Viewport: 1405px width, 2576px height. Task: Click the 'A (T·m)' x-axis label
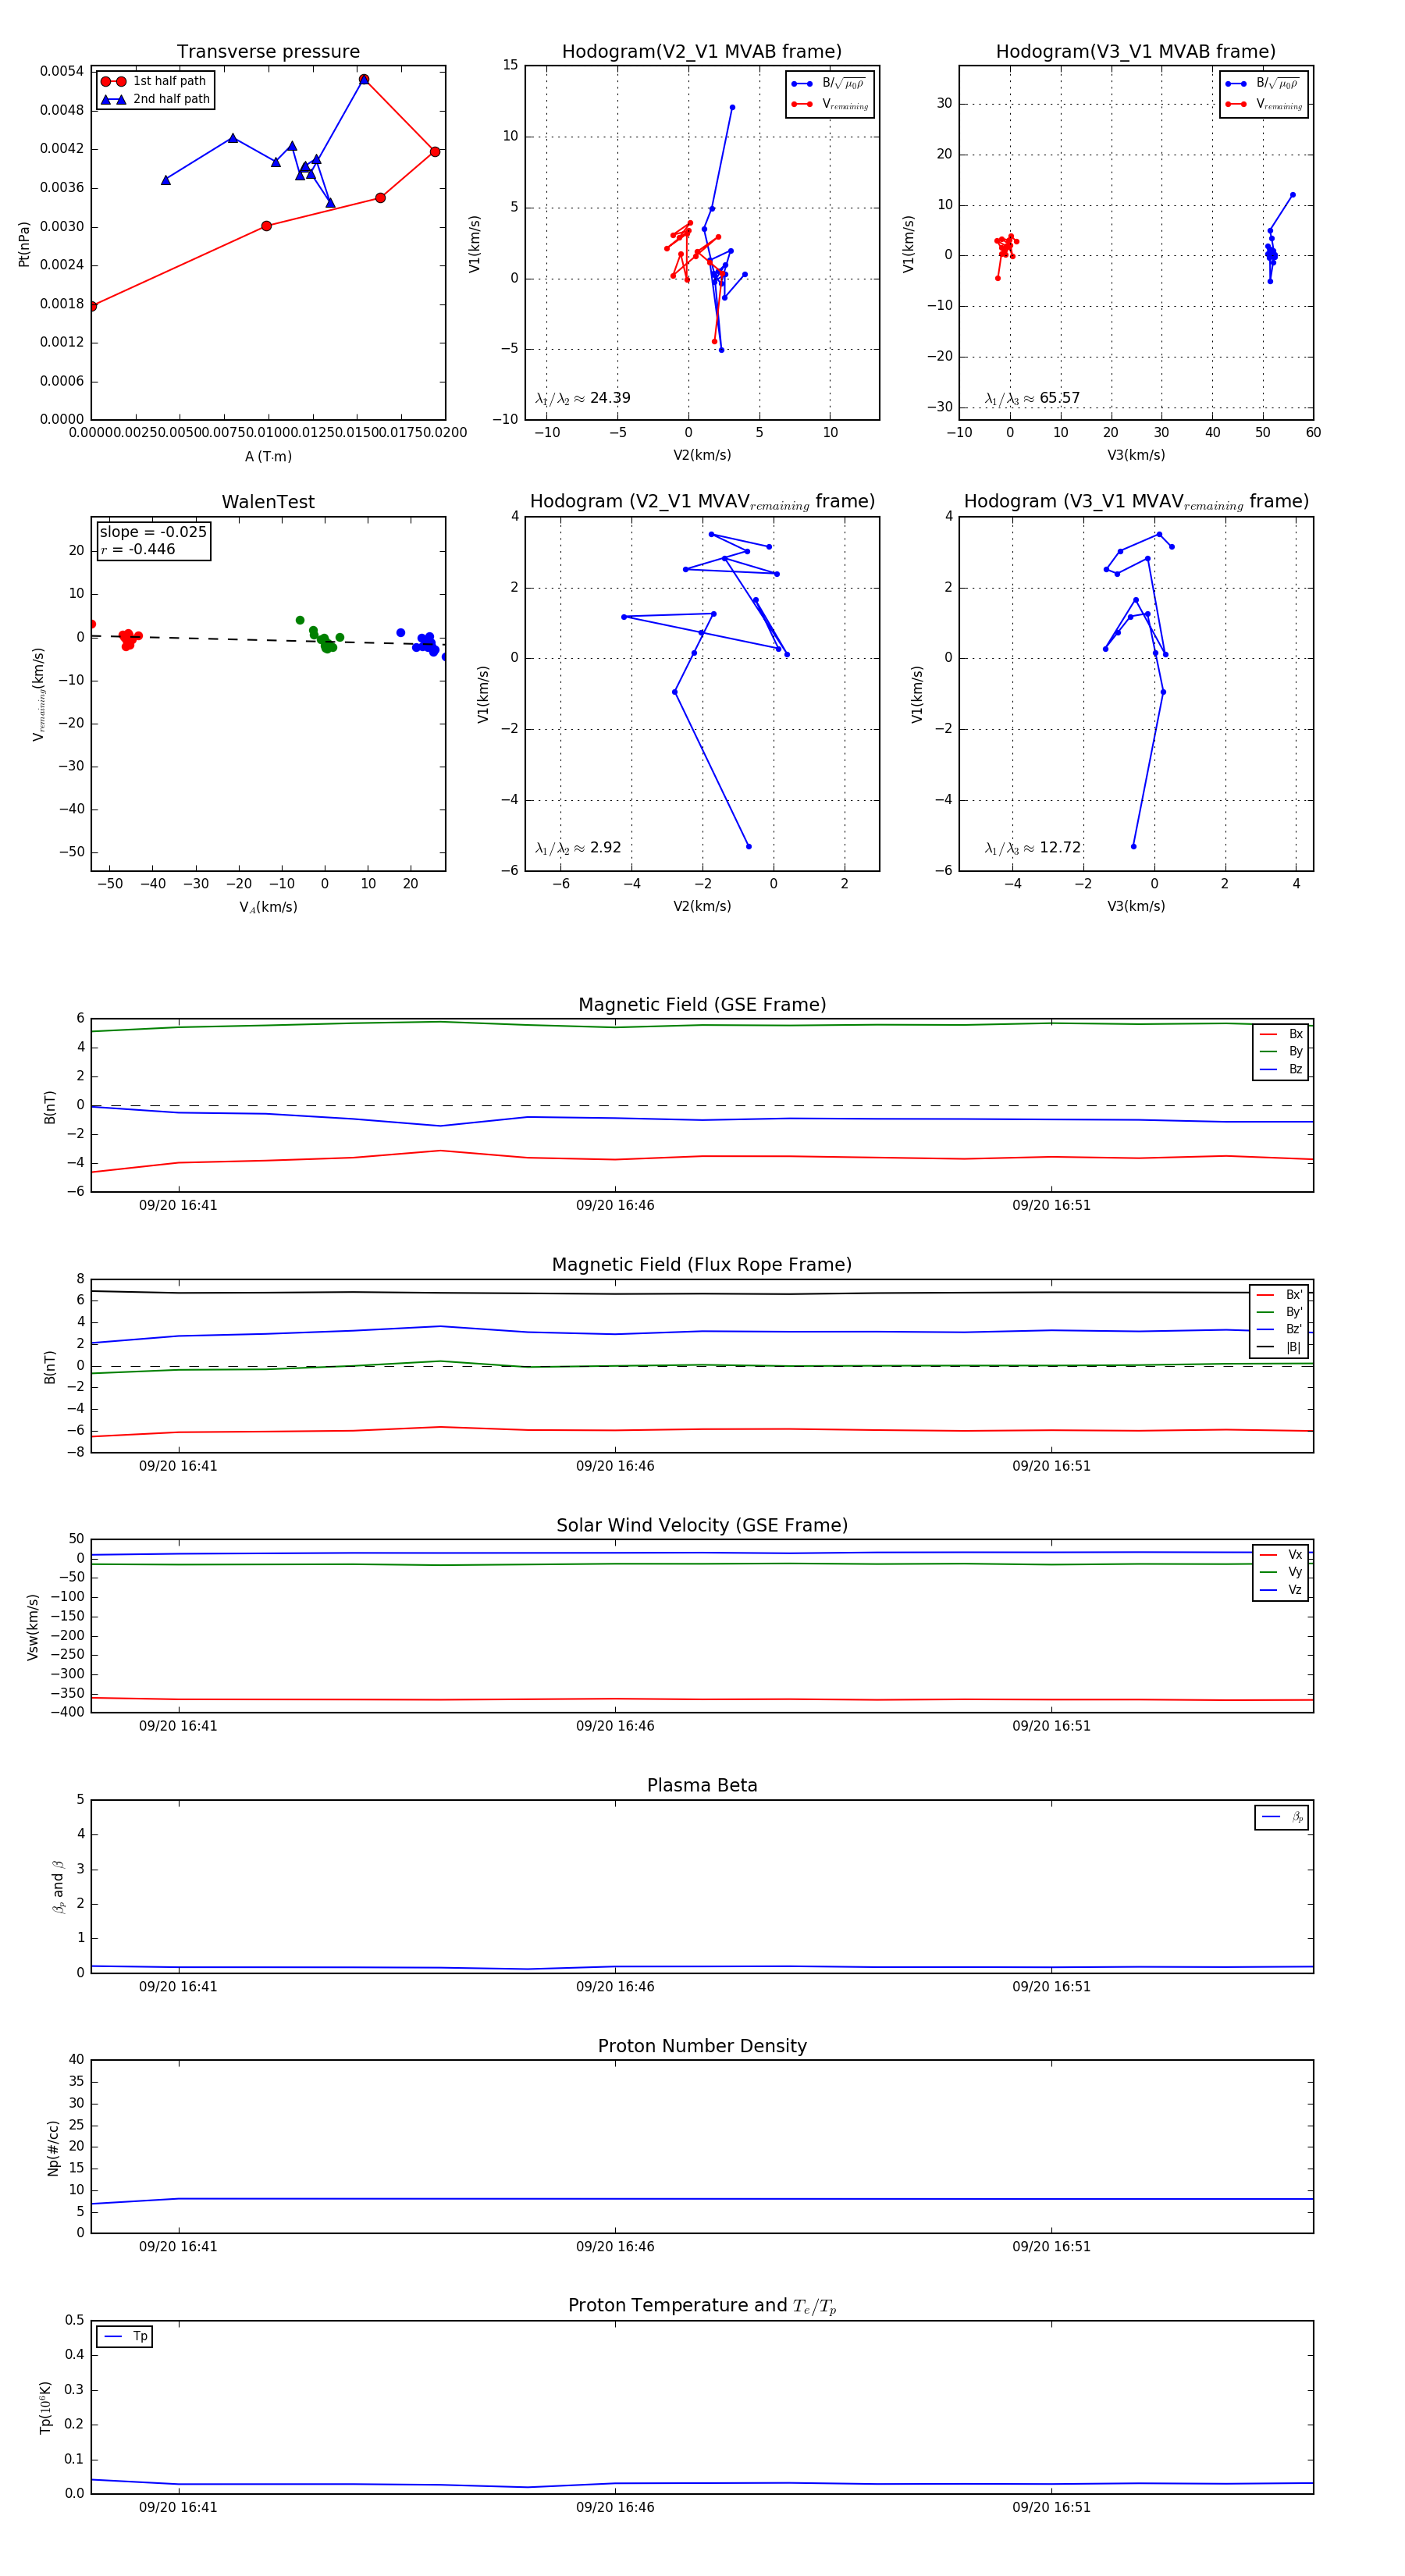268,457
